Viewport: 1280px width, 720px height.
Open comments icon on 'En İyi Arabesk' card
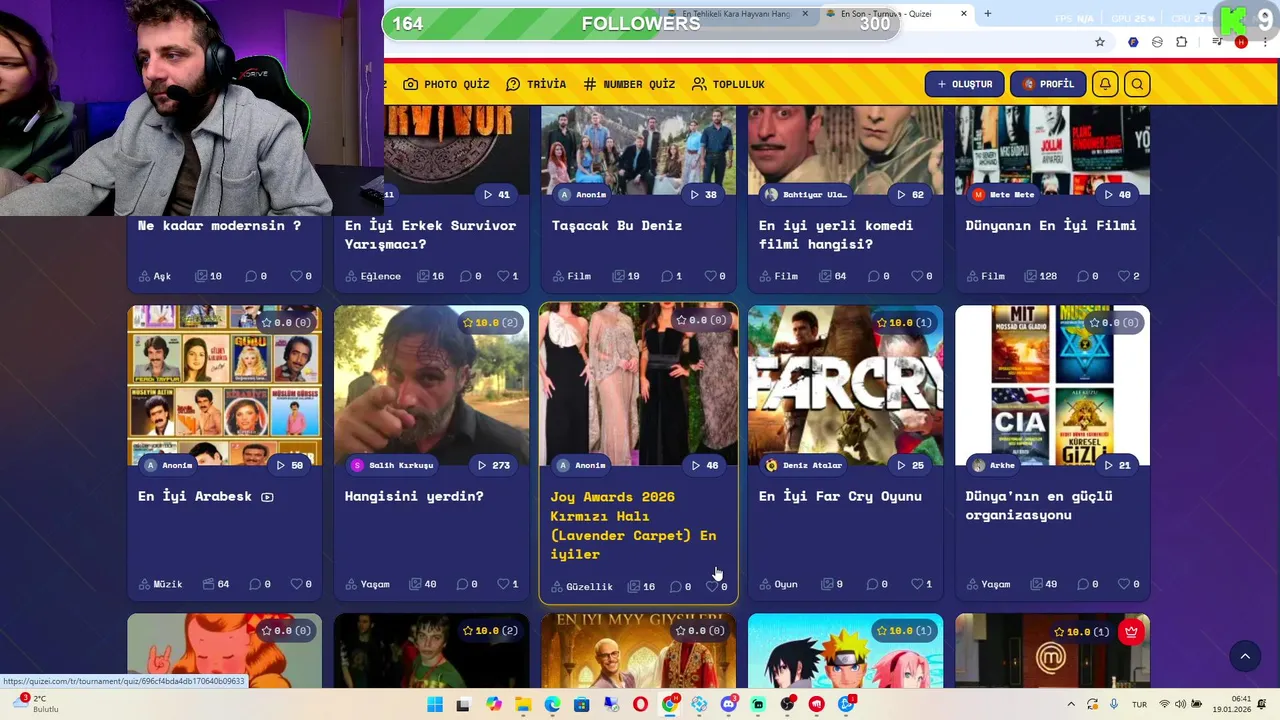(x=254, y=584)
